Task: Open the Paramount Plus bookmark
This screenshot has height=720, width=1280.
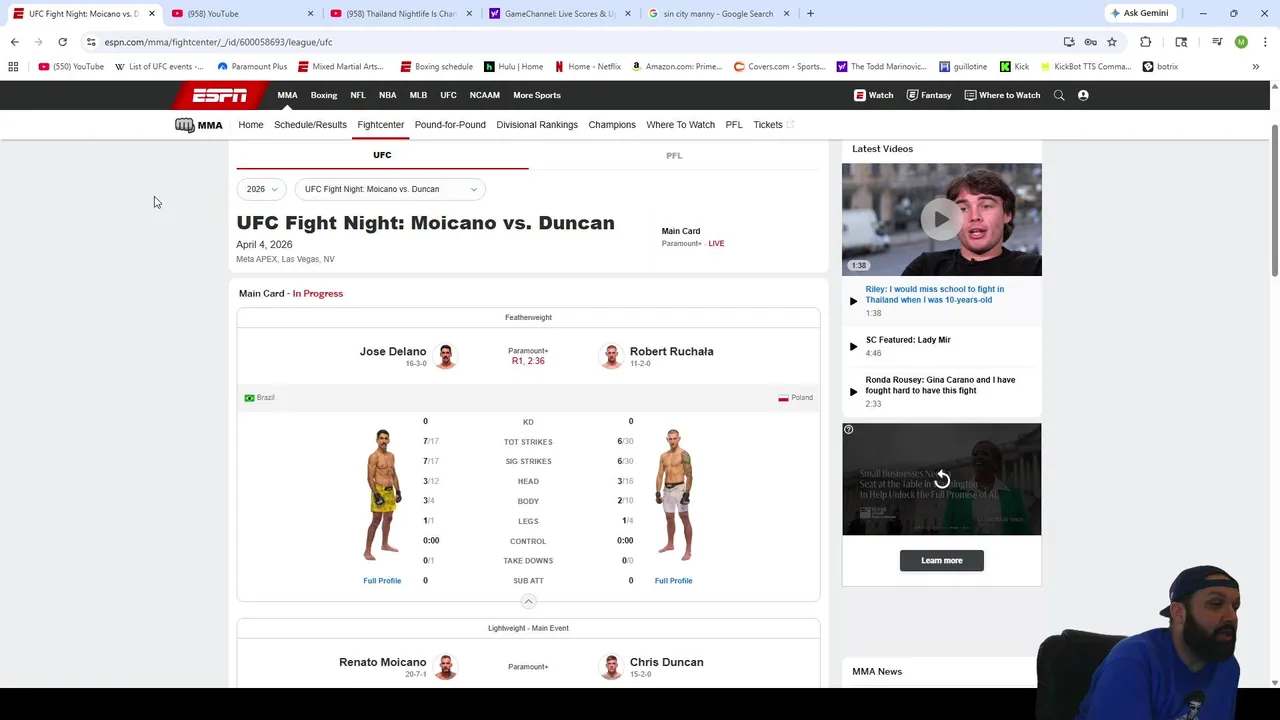Action: (x=252, y=67)
